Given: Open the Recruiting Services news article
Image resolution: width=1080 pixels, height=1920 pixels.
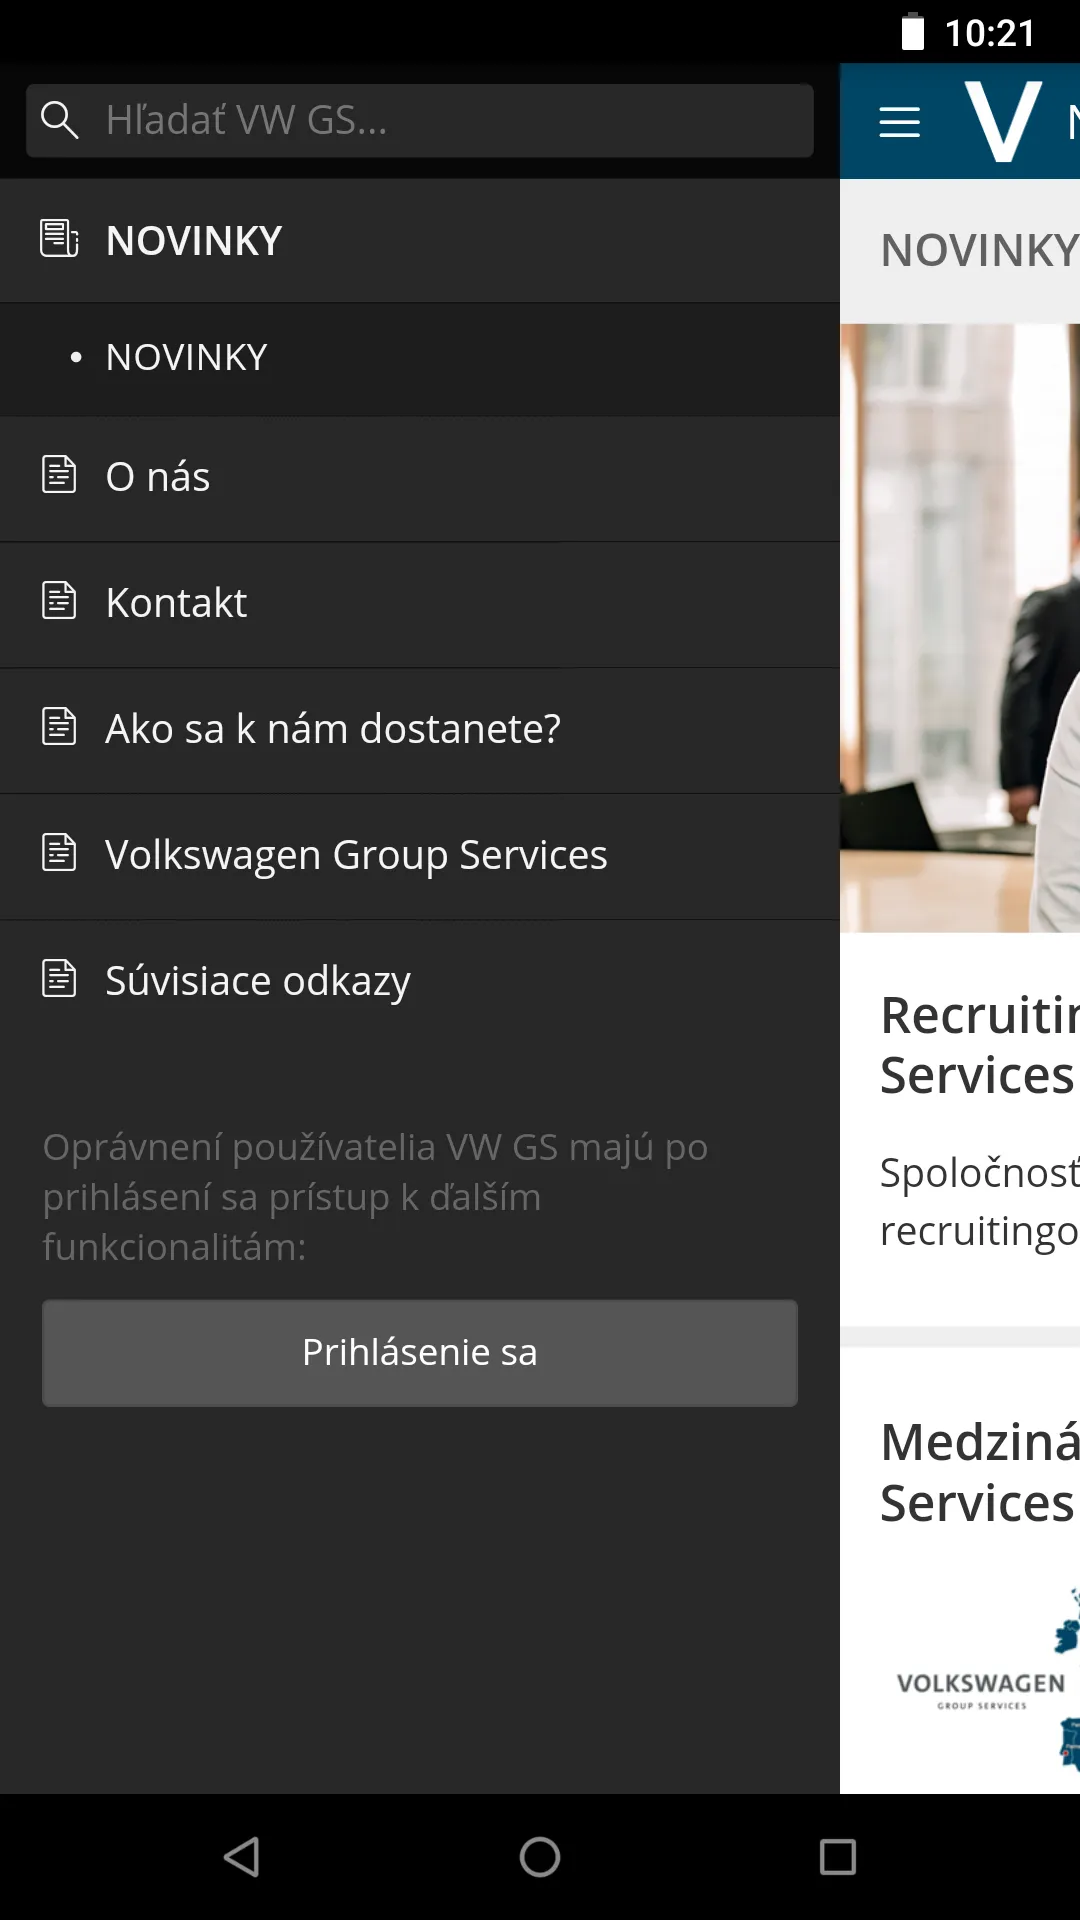Looking at the screenshot, I should pyautogui.click(x=978, y=1046).
